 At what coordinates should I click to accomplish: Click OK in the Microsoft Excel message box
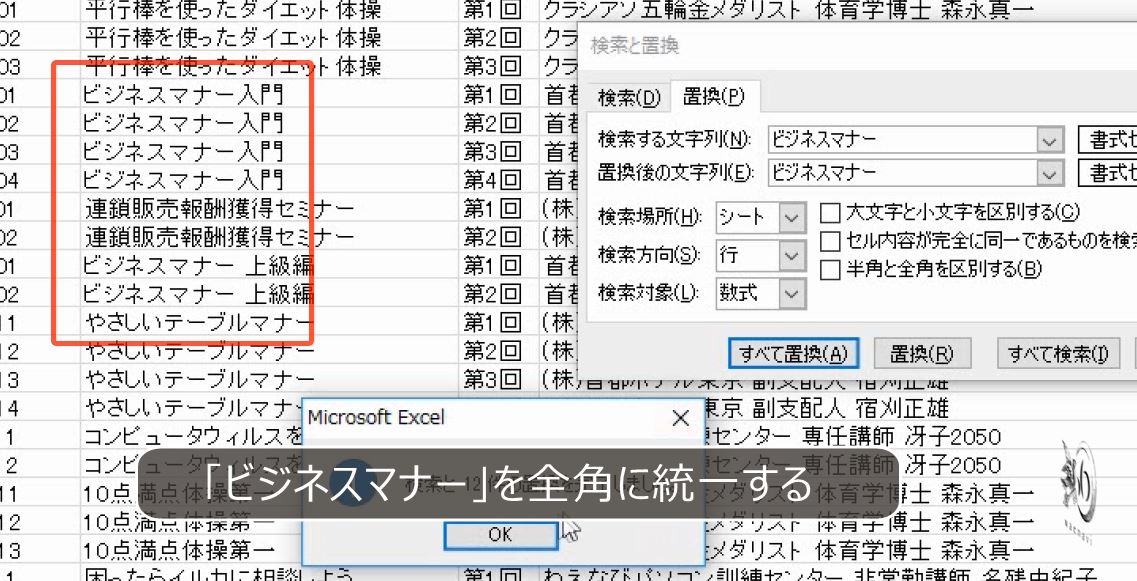(500, 535)
